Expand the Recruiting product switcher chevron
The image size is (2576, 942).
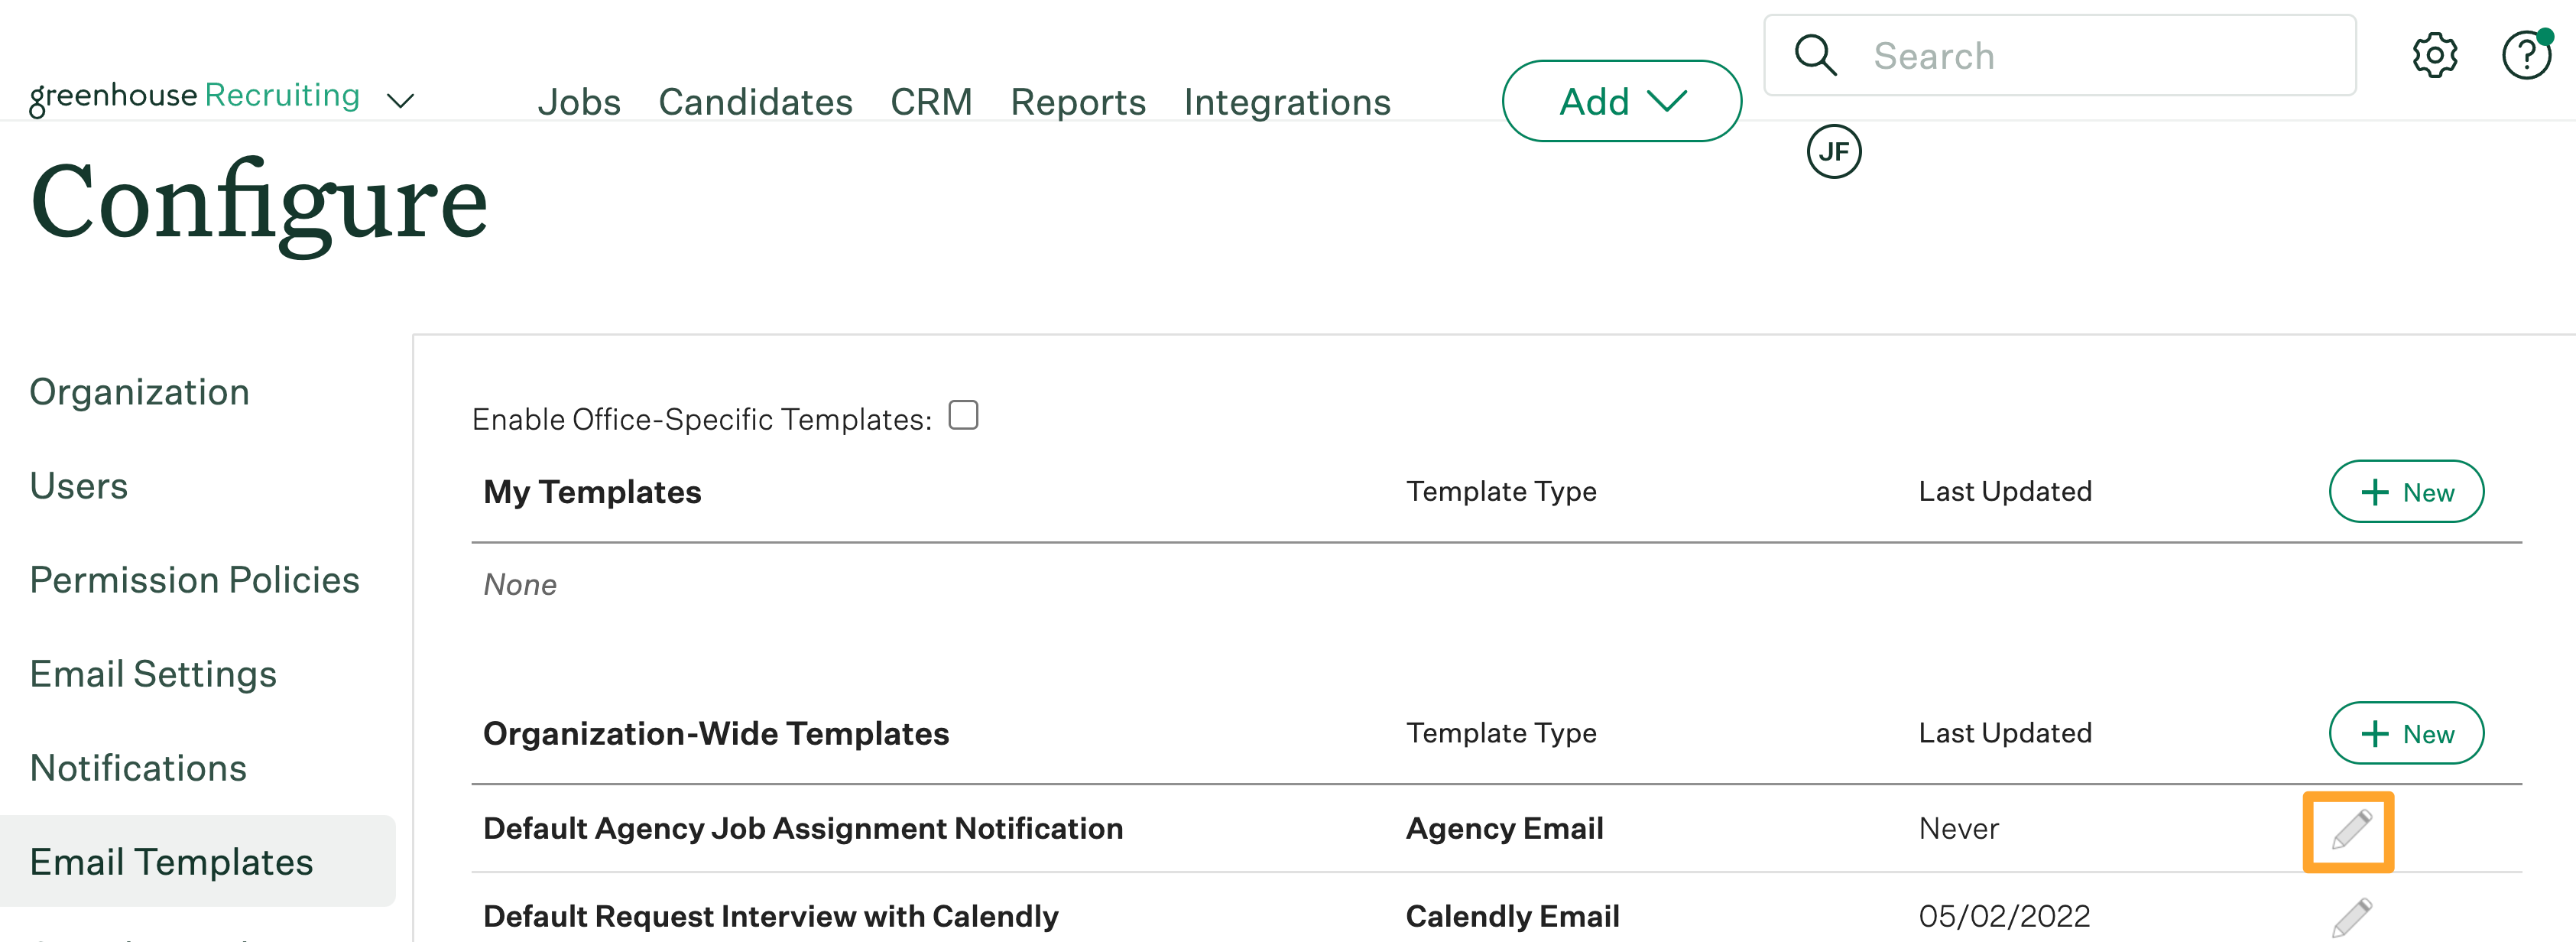[400, 100]
